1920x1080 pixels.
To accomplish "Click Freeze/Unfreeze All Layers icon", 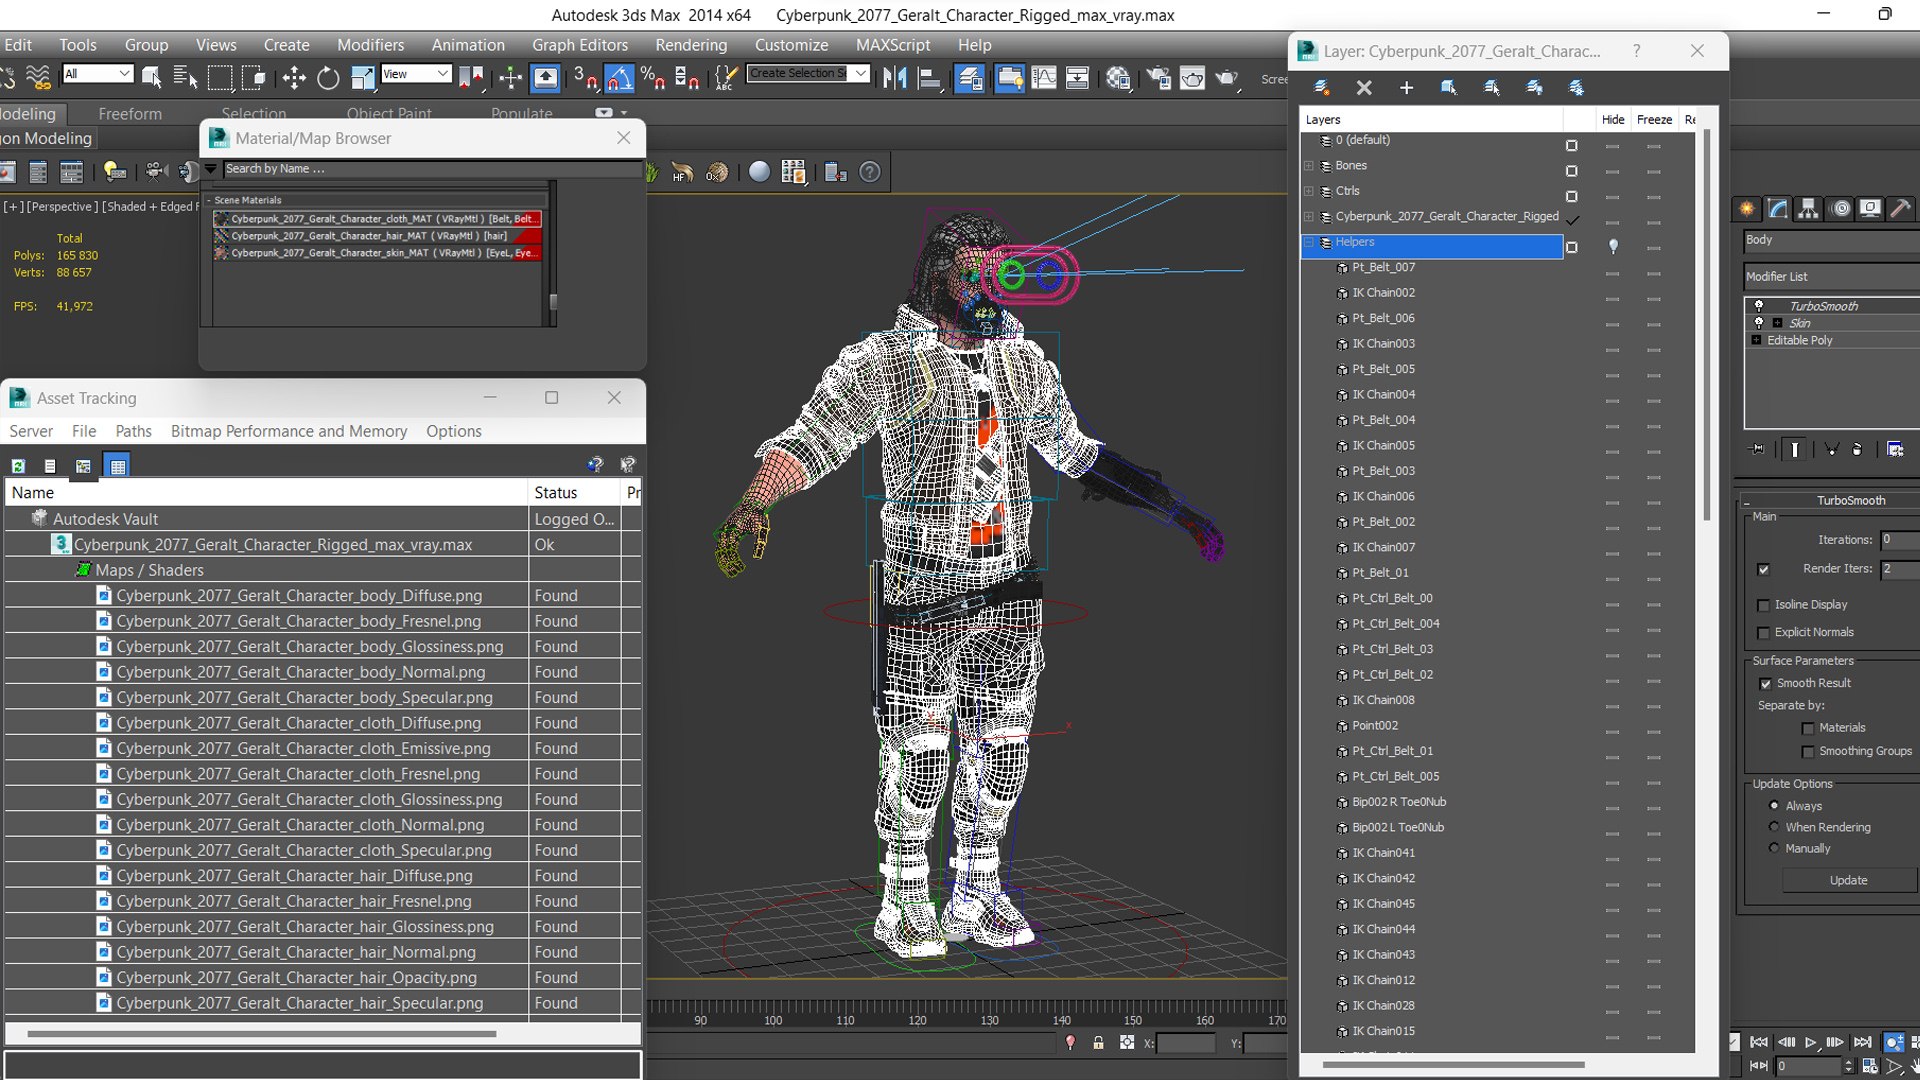I will (x=1576, y=88).
